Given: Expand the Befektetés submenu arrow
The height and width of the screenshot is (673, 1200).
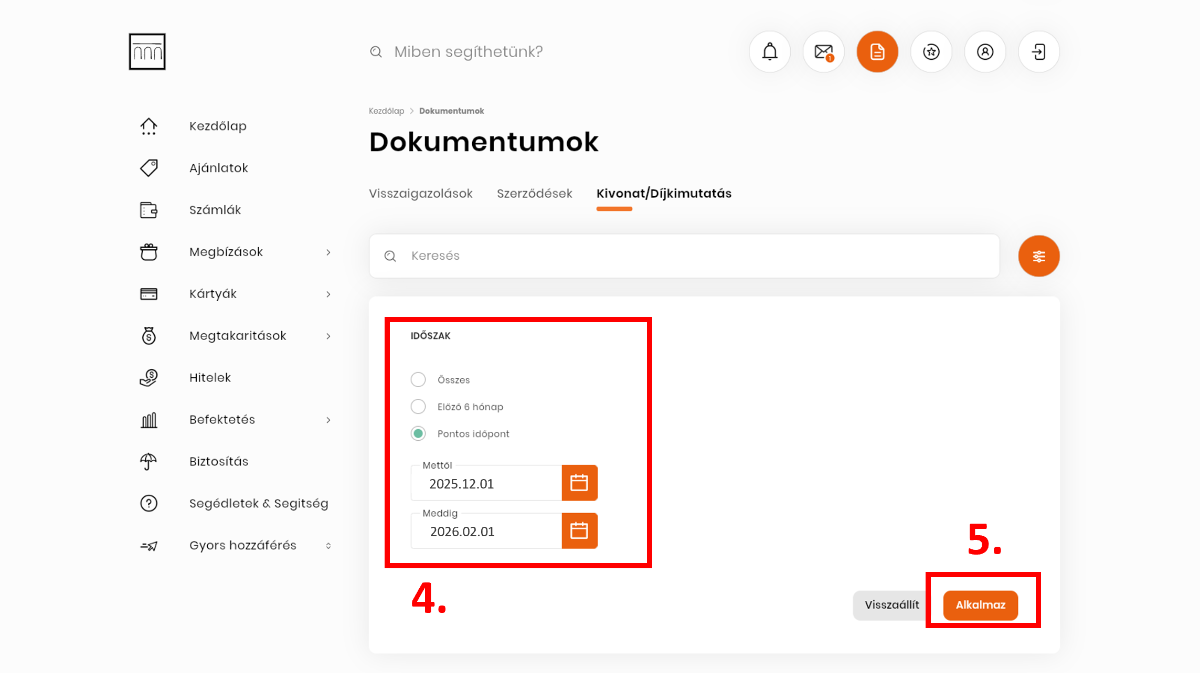Looking at the screenshot, I should click(328, 420).
